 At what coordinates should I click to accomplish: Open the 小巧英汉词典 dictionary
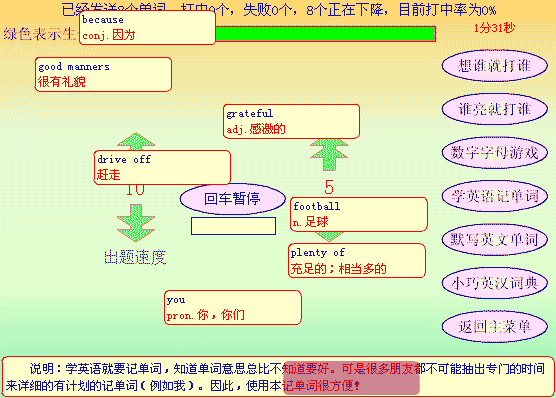click(495, 283)
